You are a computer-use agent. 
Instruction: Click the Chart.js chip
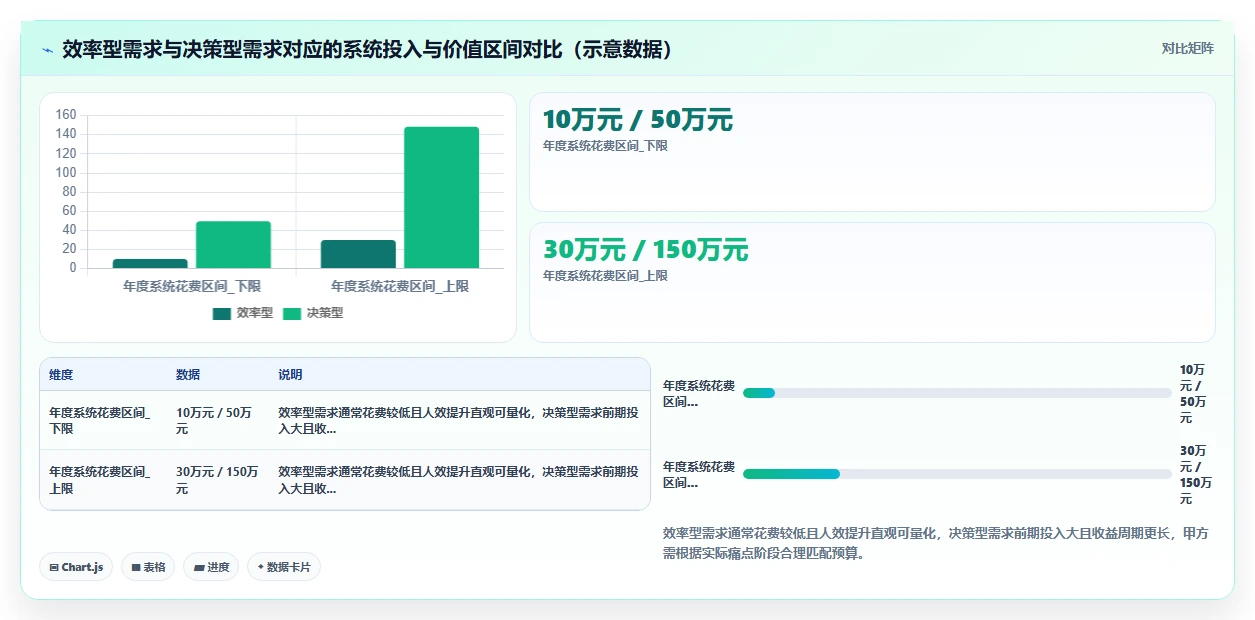(77, 567)
